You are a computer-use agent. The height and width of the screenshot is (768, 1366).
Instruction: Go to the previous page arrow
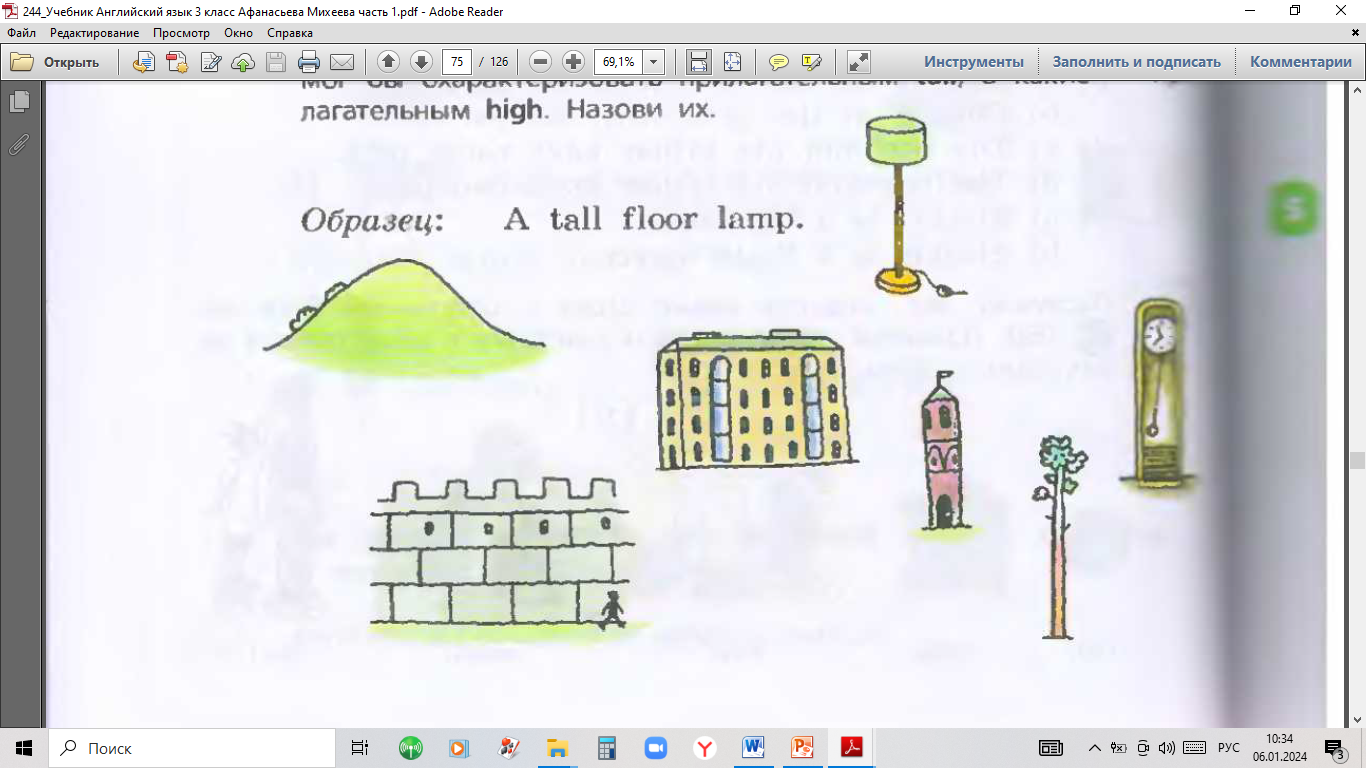click(x=388, y=62)
